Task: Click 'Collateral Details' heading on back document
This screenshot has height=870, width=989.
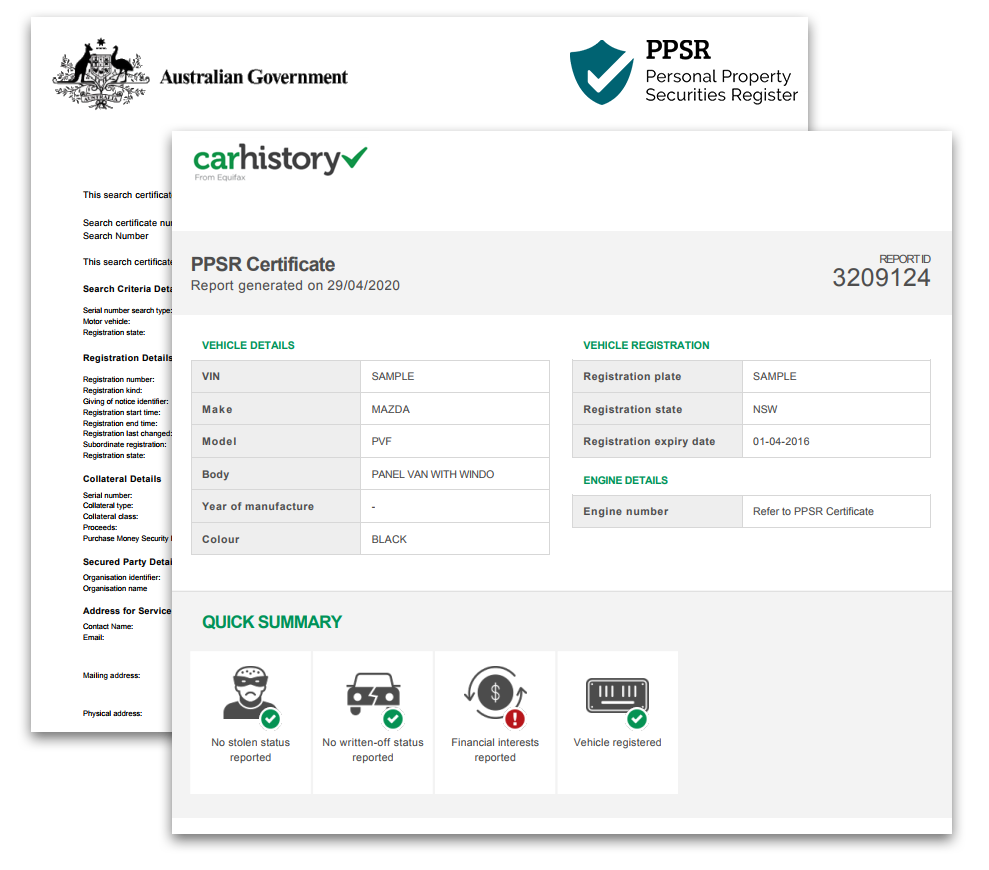Action: click(122, 479)
